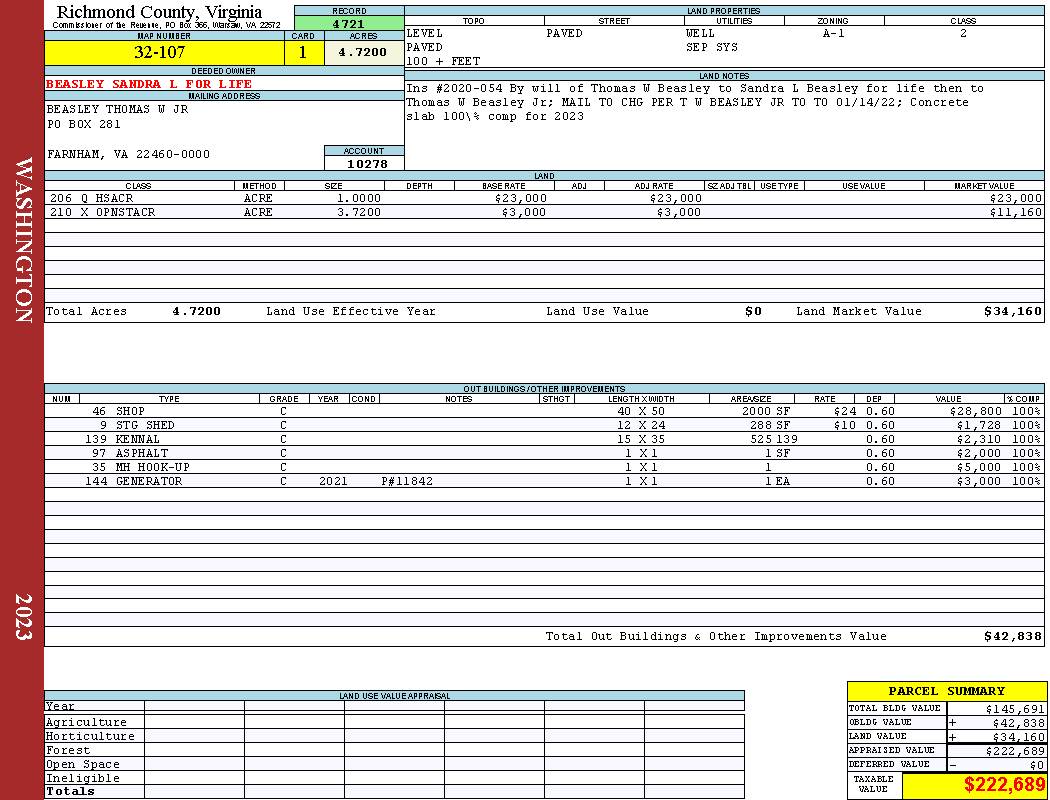Click the card number 1 field
Viewport: 1050px width, 800px height.
pyautogui.click(x=303, y=52)
